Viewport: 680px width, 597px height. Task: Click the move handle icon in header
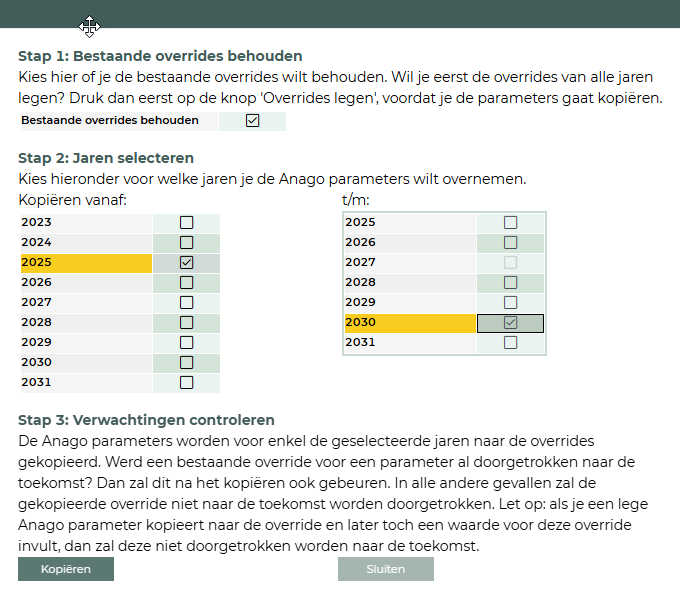click(89, 25)
